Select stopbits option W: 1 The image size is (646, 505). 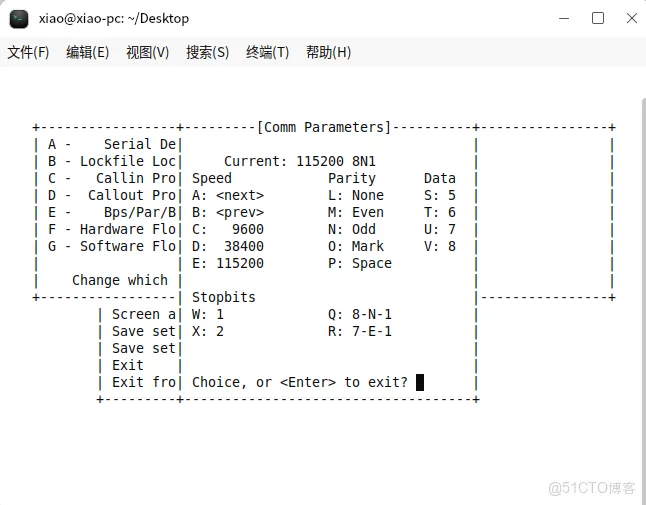point(208,314)
